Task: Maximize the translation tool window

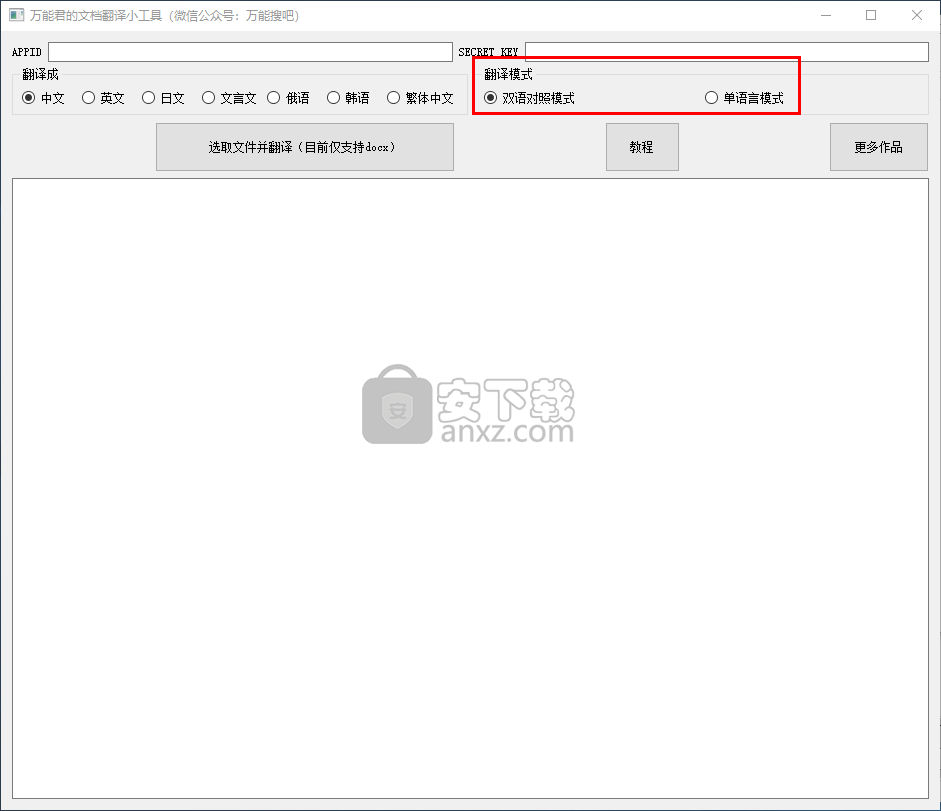Action: (x=871, y=15)
